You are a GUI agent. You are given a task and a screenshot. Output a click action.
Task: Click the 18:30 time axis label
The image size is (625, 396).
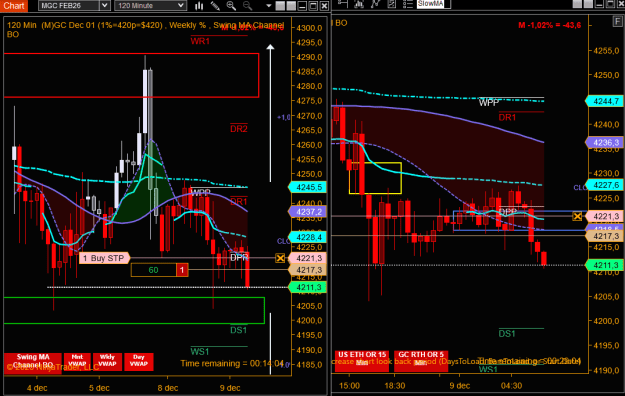coord(395,386)
